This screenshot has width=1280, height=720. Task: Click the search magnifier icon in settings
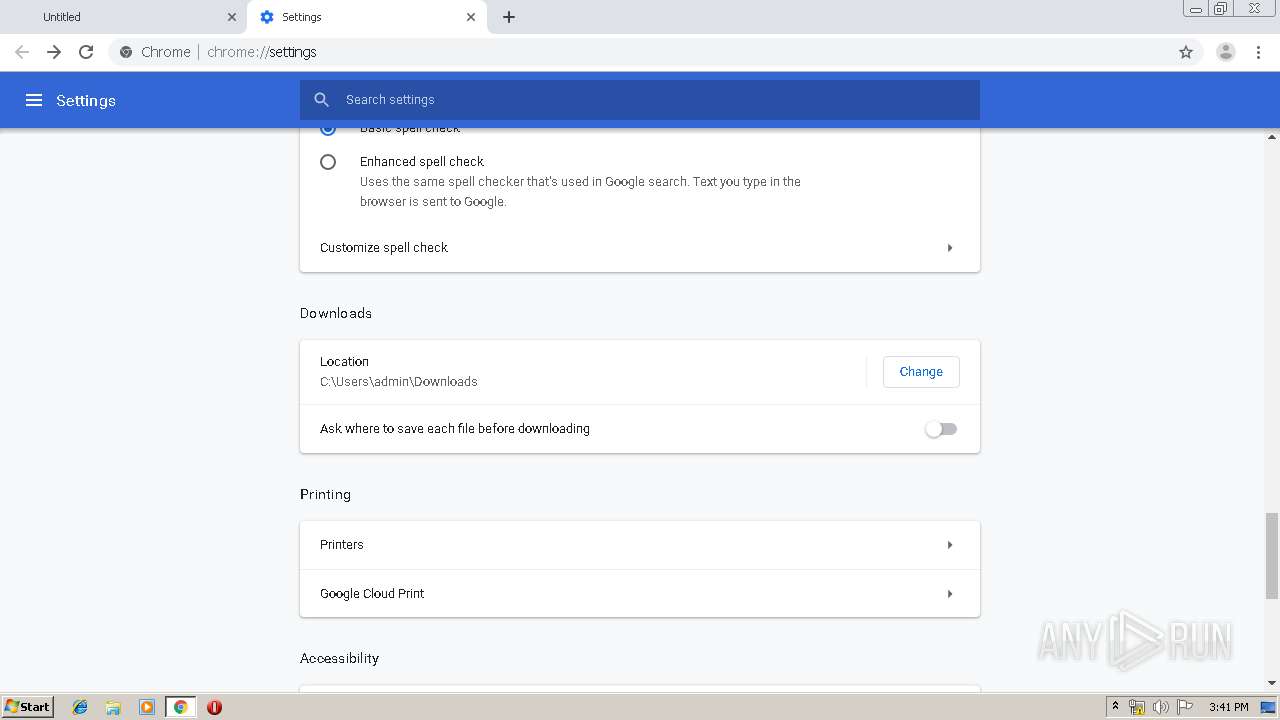pos(321,100)
